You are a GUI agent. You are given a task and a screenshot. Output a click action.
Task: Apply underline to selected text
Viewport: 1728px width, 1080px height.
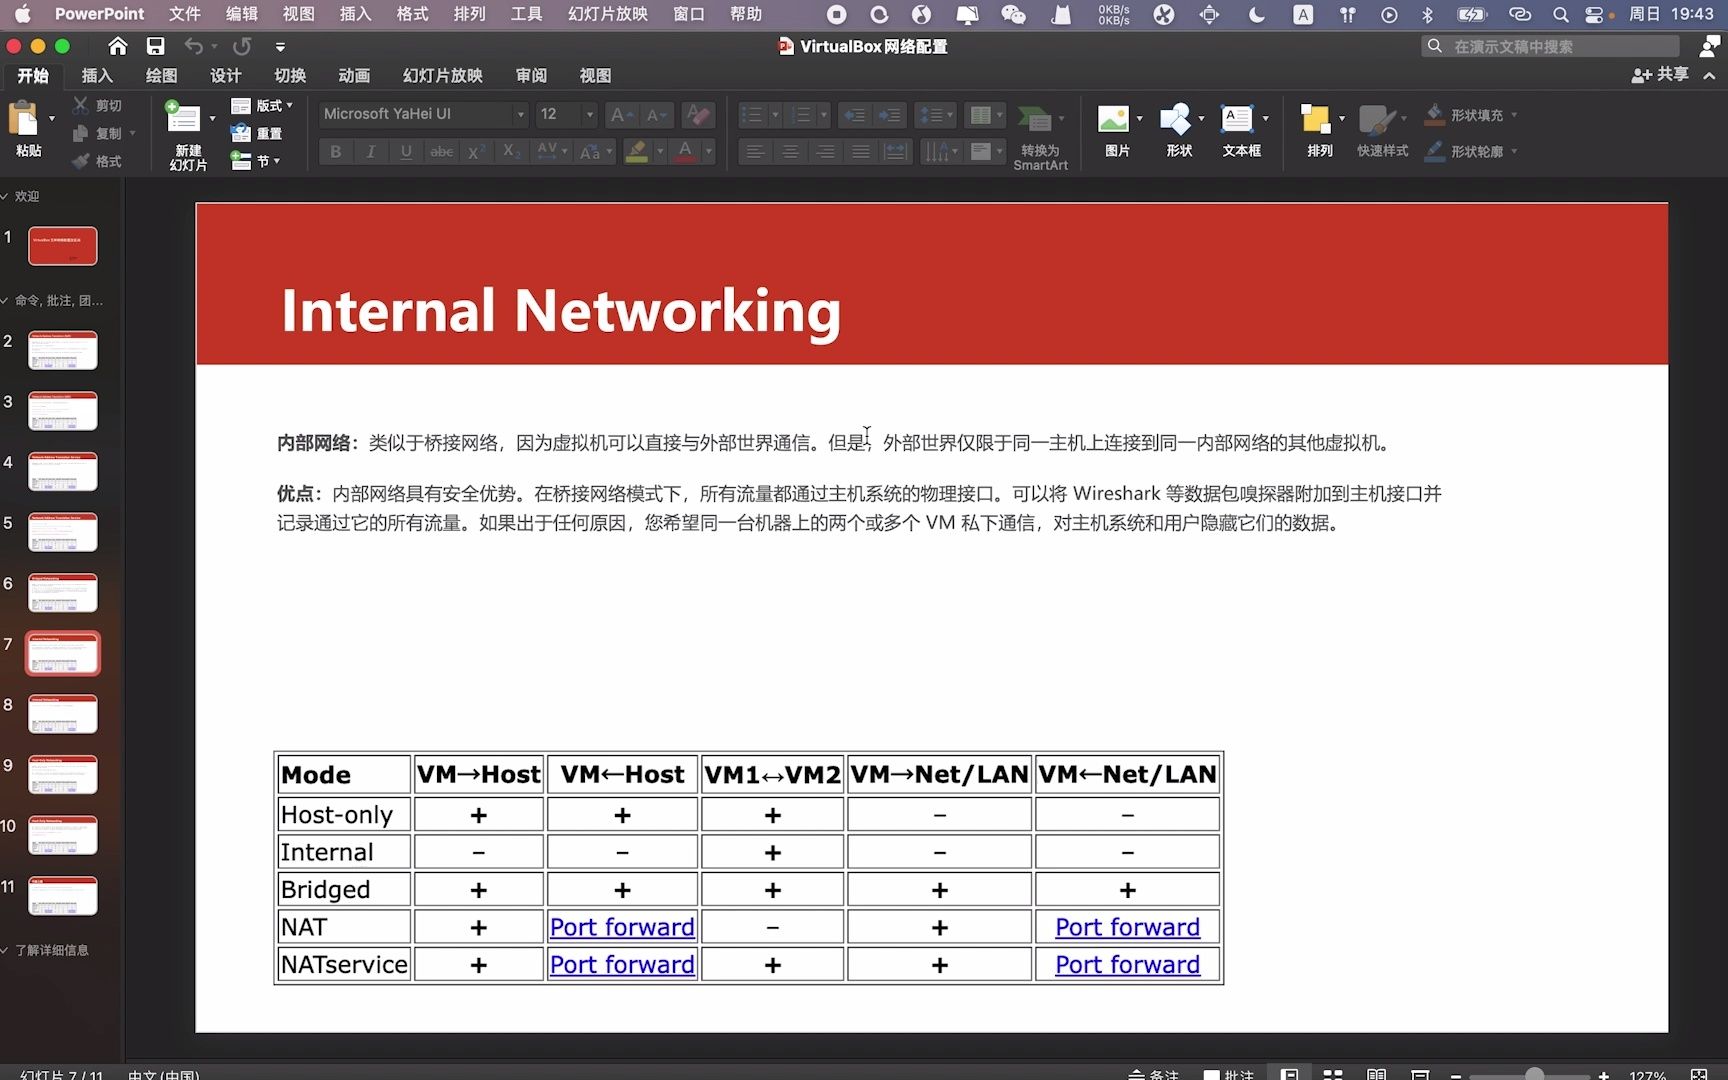(x=405, y=151)
